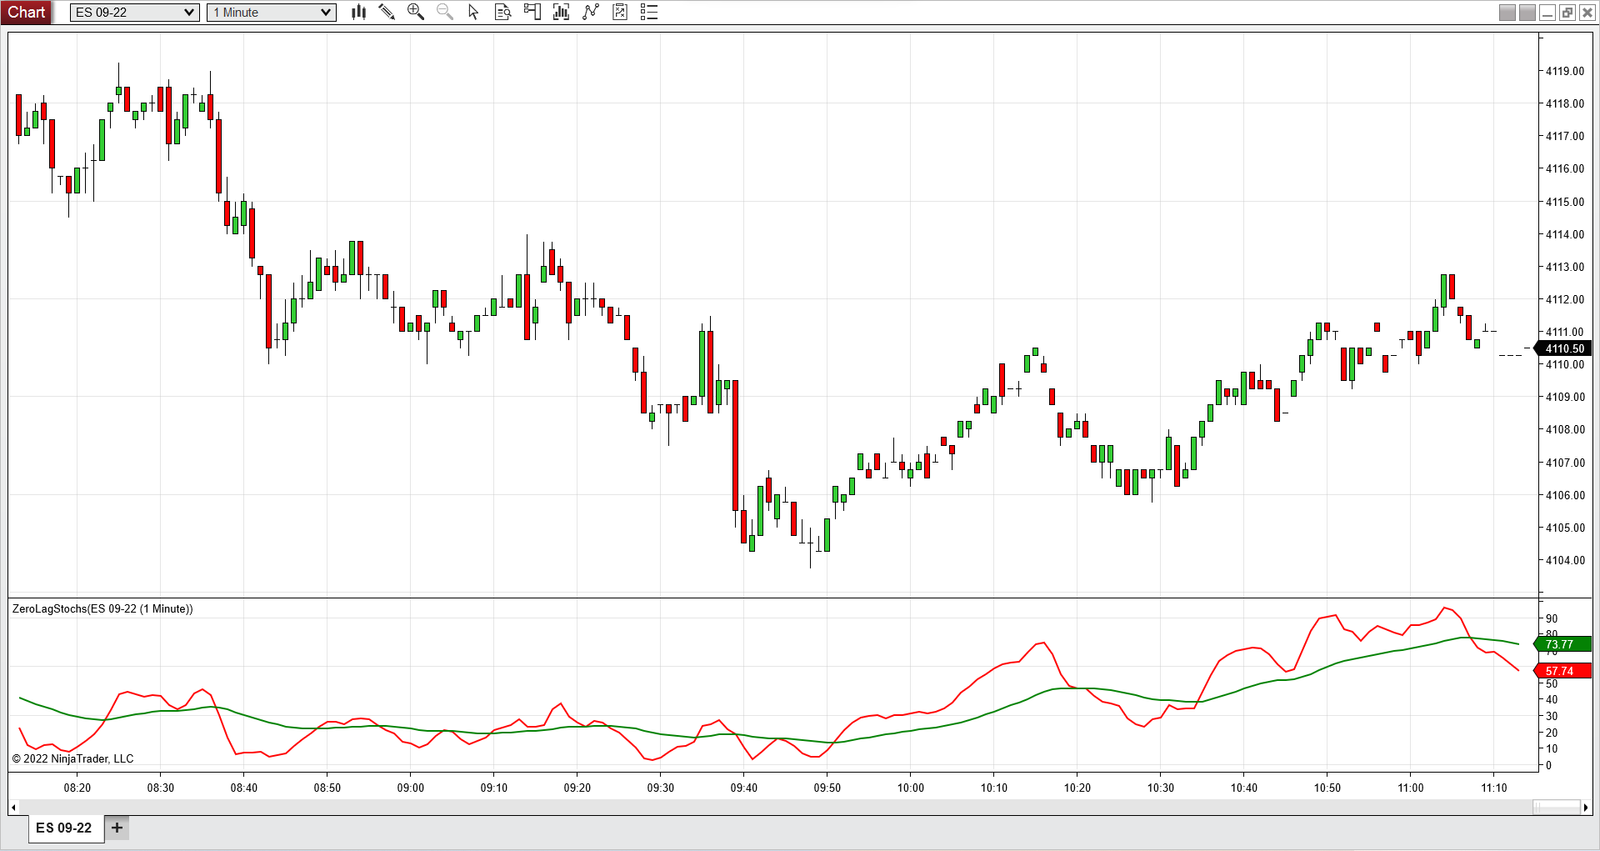Expand the 1 Minute interval dropdown
1600x851 pixels.
coord(271,12)
